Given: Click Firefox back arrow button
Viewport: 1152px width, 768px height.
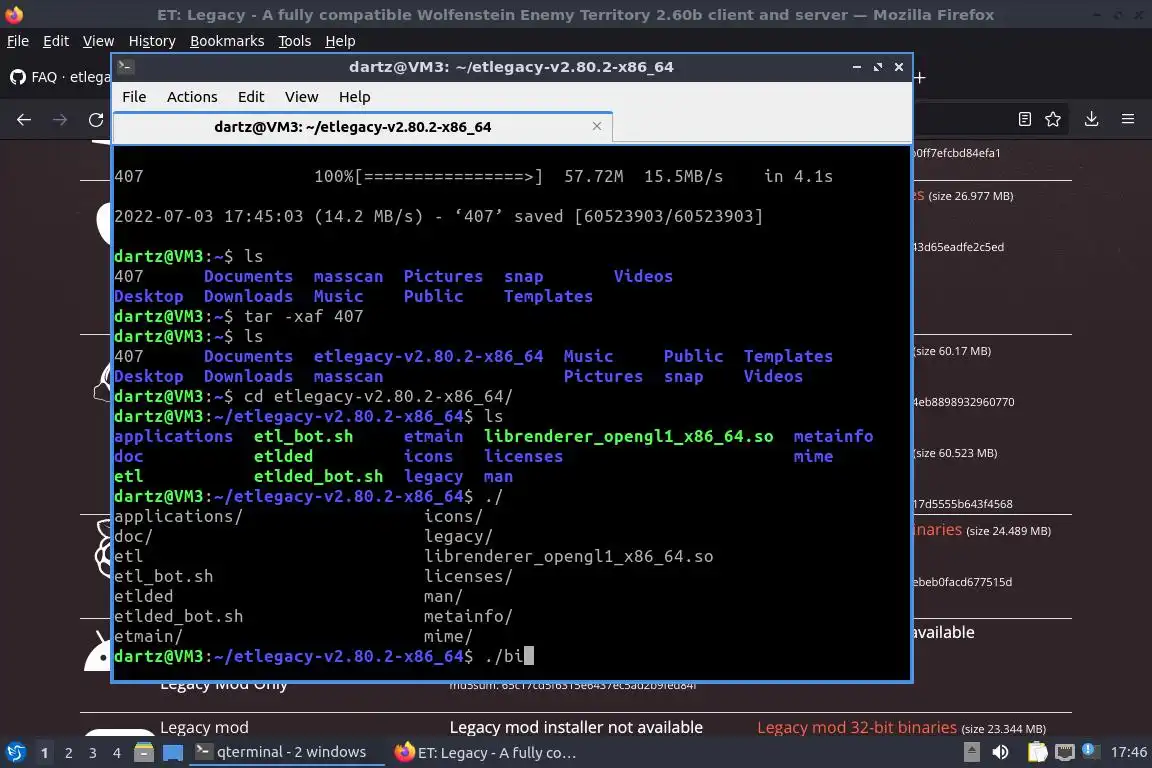Looking at the screenshot, I should (24, 119).
